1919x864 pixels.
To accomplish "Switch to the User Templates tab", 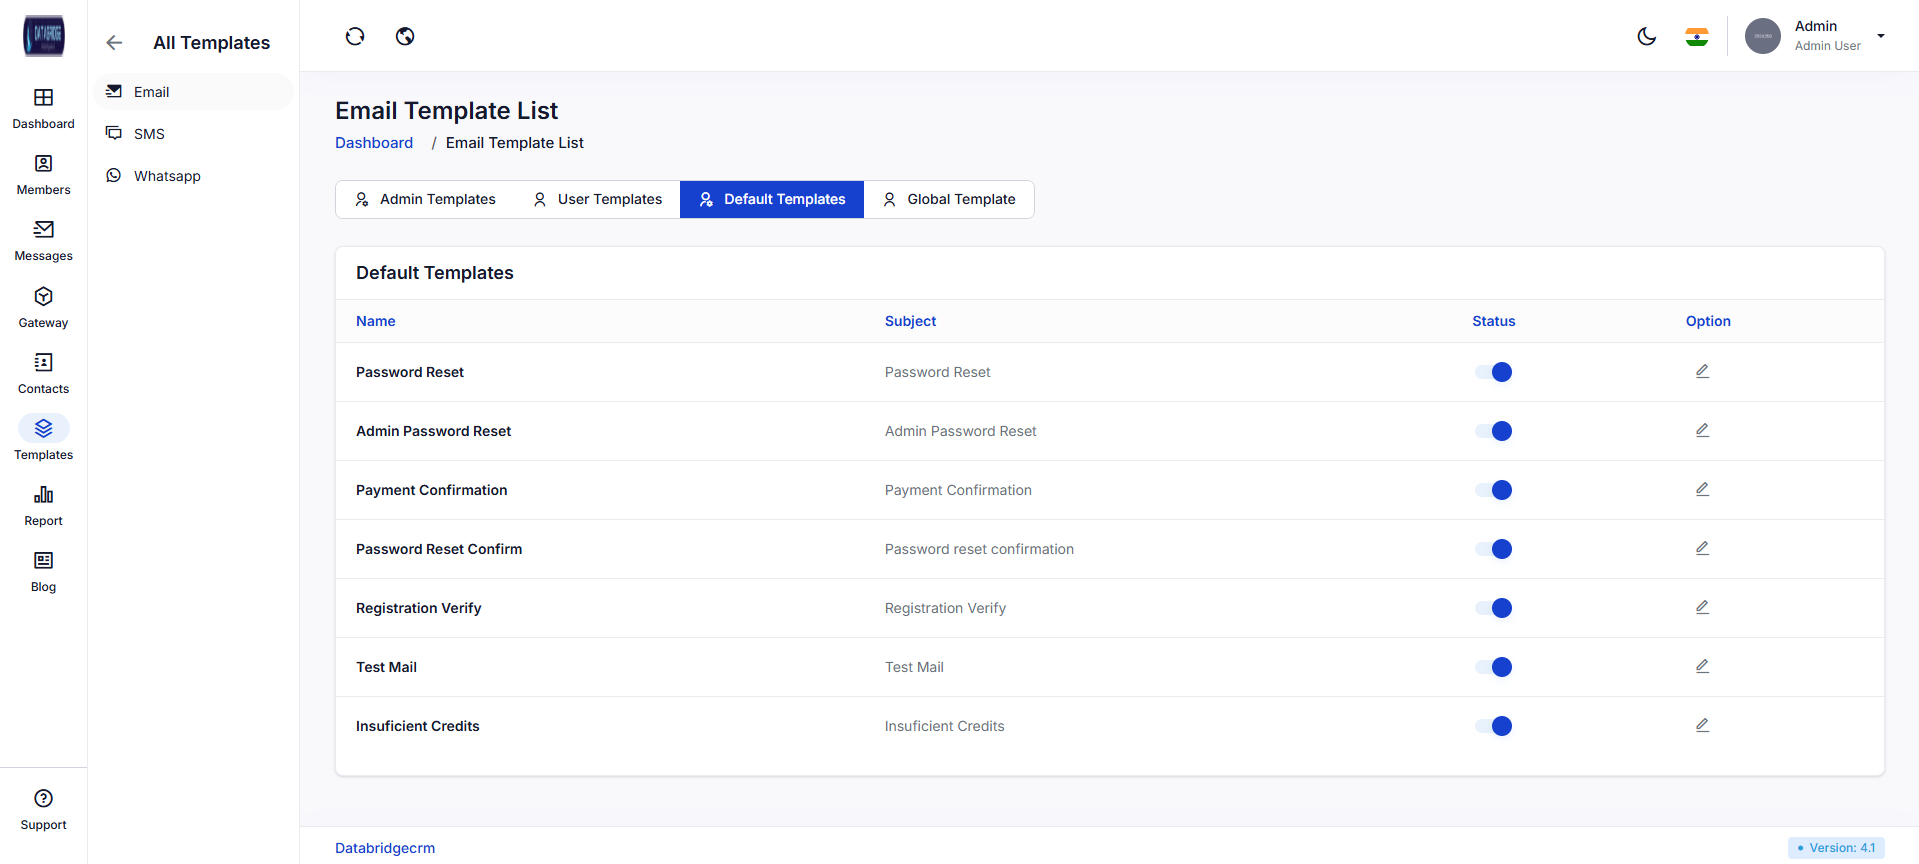I will [x=597, y=199].
